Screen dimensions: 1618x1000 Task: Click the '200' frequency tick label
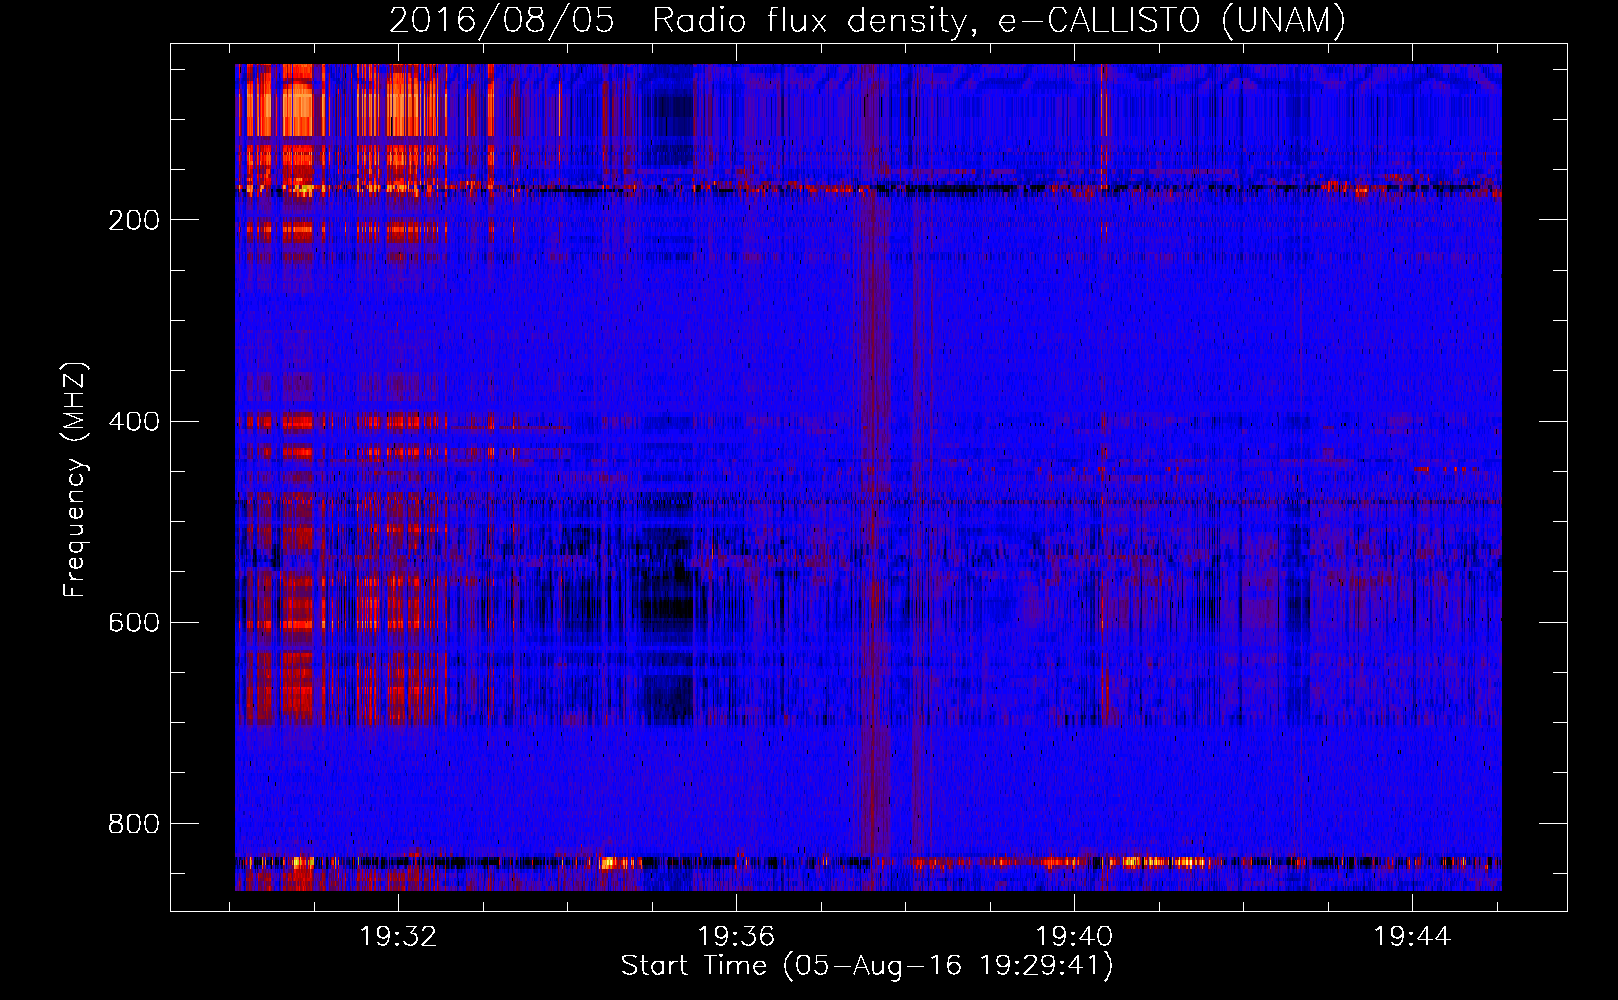[134, 220]
